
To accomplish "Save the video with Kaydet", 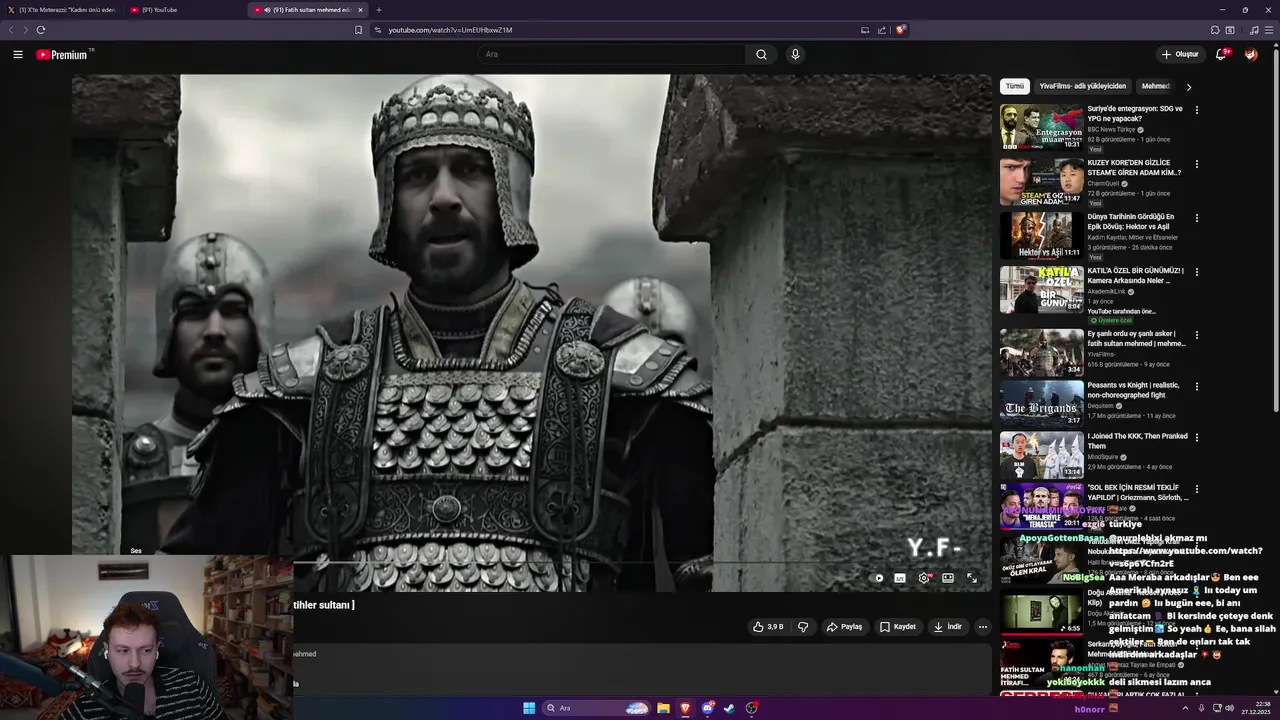I will point(898,627).
